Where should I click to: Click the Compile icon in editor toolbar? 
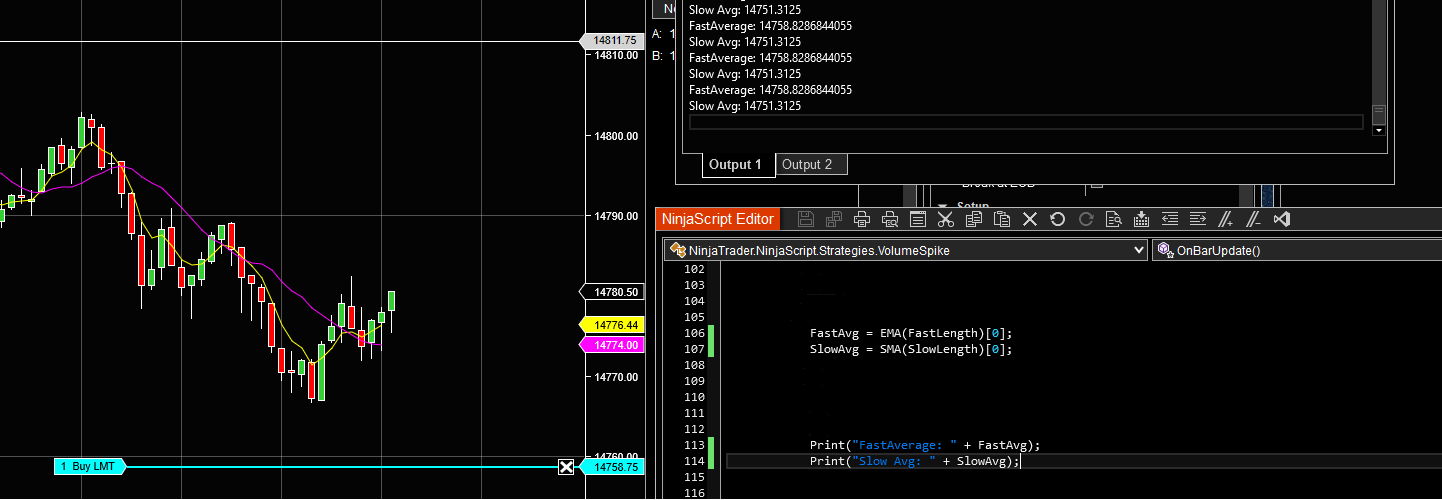1142,219
